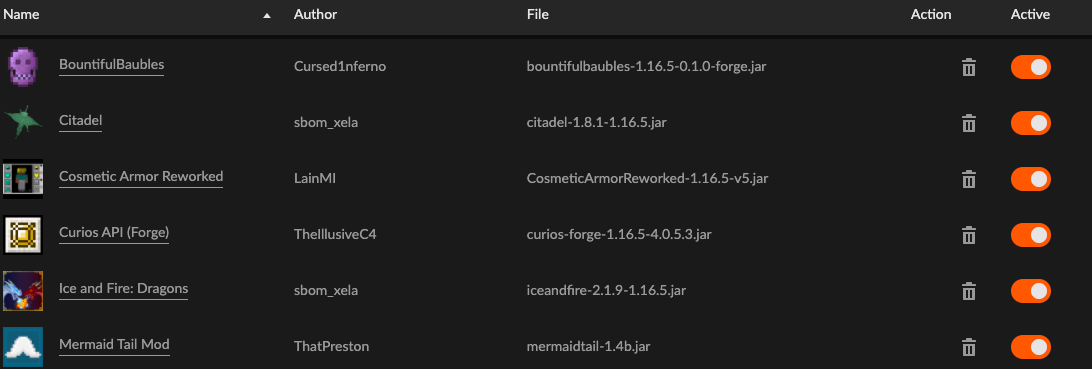Toggle off the Citadel mod
The width and height of the screenshot is (1092, 369).
[1031, 123]
